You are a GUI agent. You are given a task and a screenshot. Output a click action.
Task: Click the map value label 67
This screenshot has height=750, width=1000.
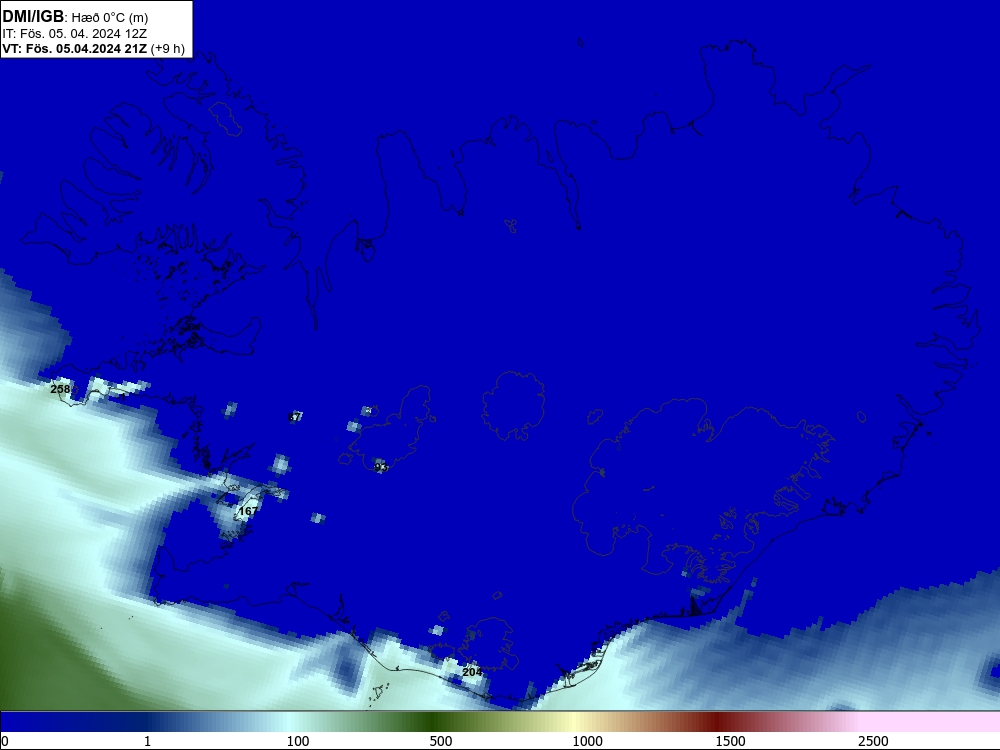click(x=294, y=417)
